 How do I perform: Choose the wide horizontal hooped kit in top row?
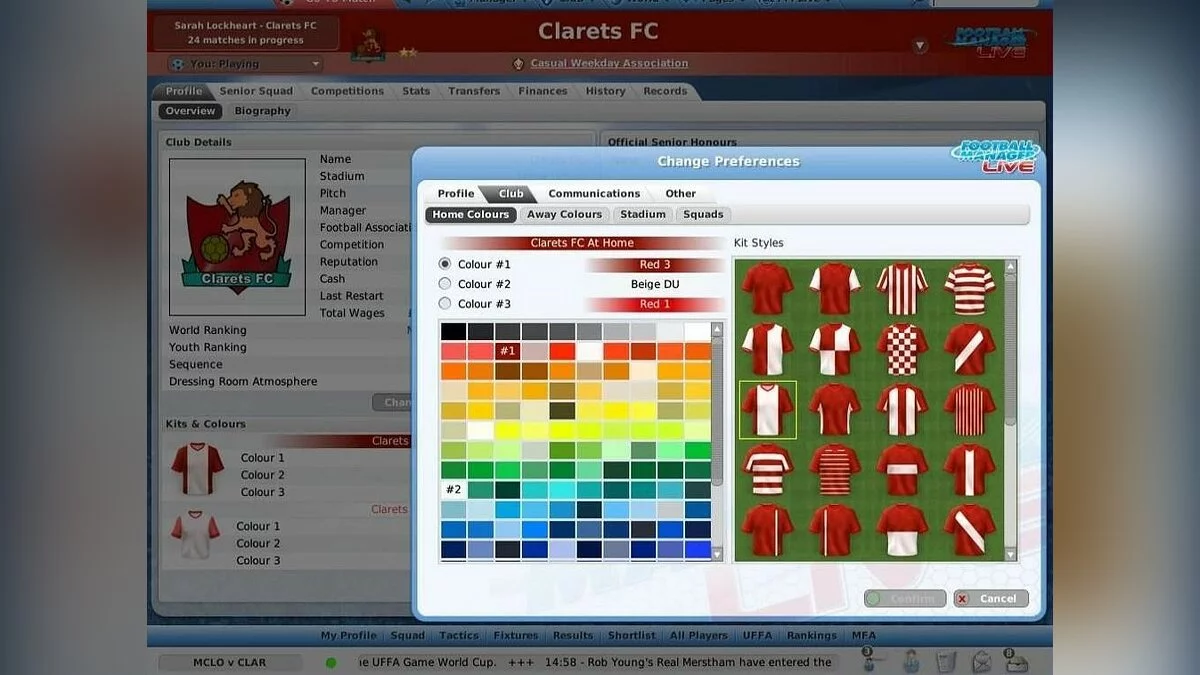click(969, 289)
